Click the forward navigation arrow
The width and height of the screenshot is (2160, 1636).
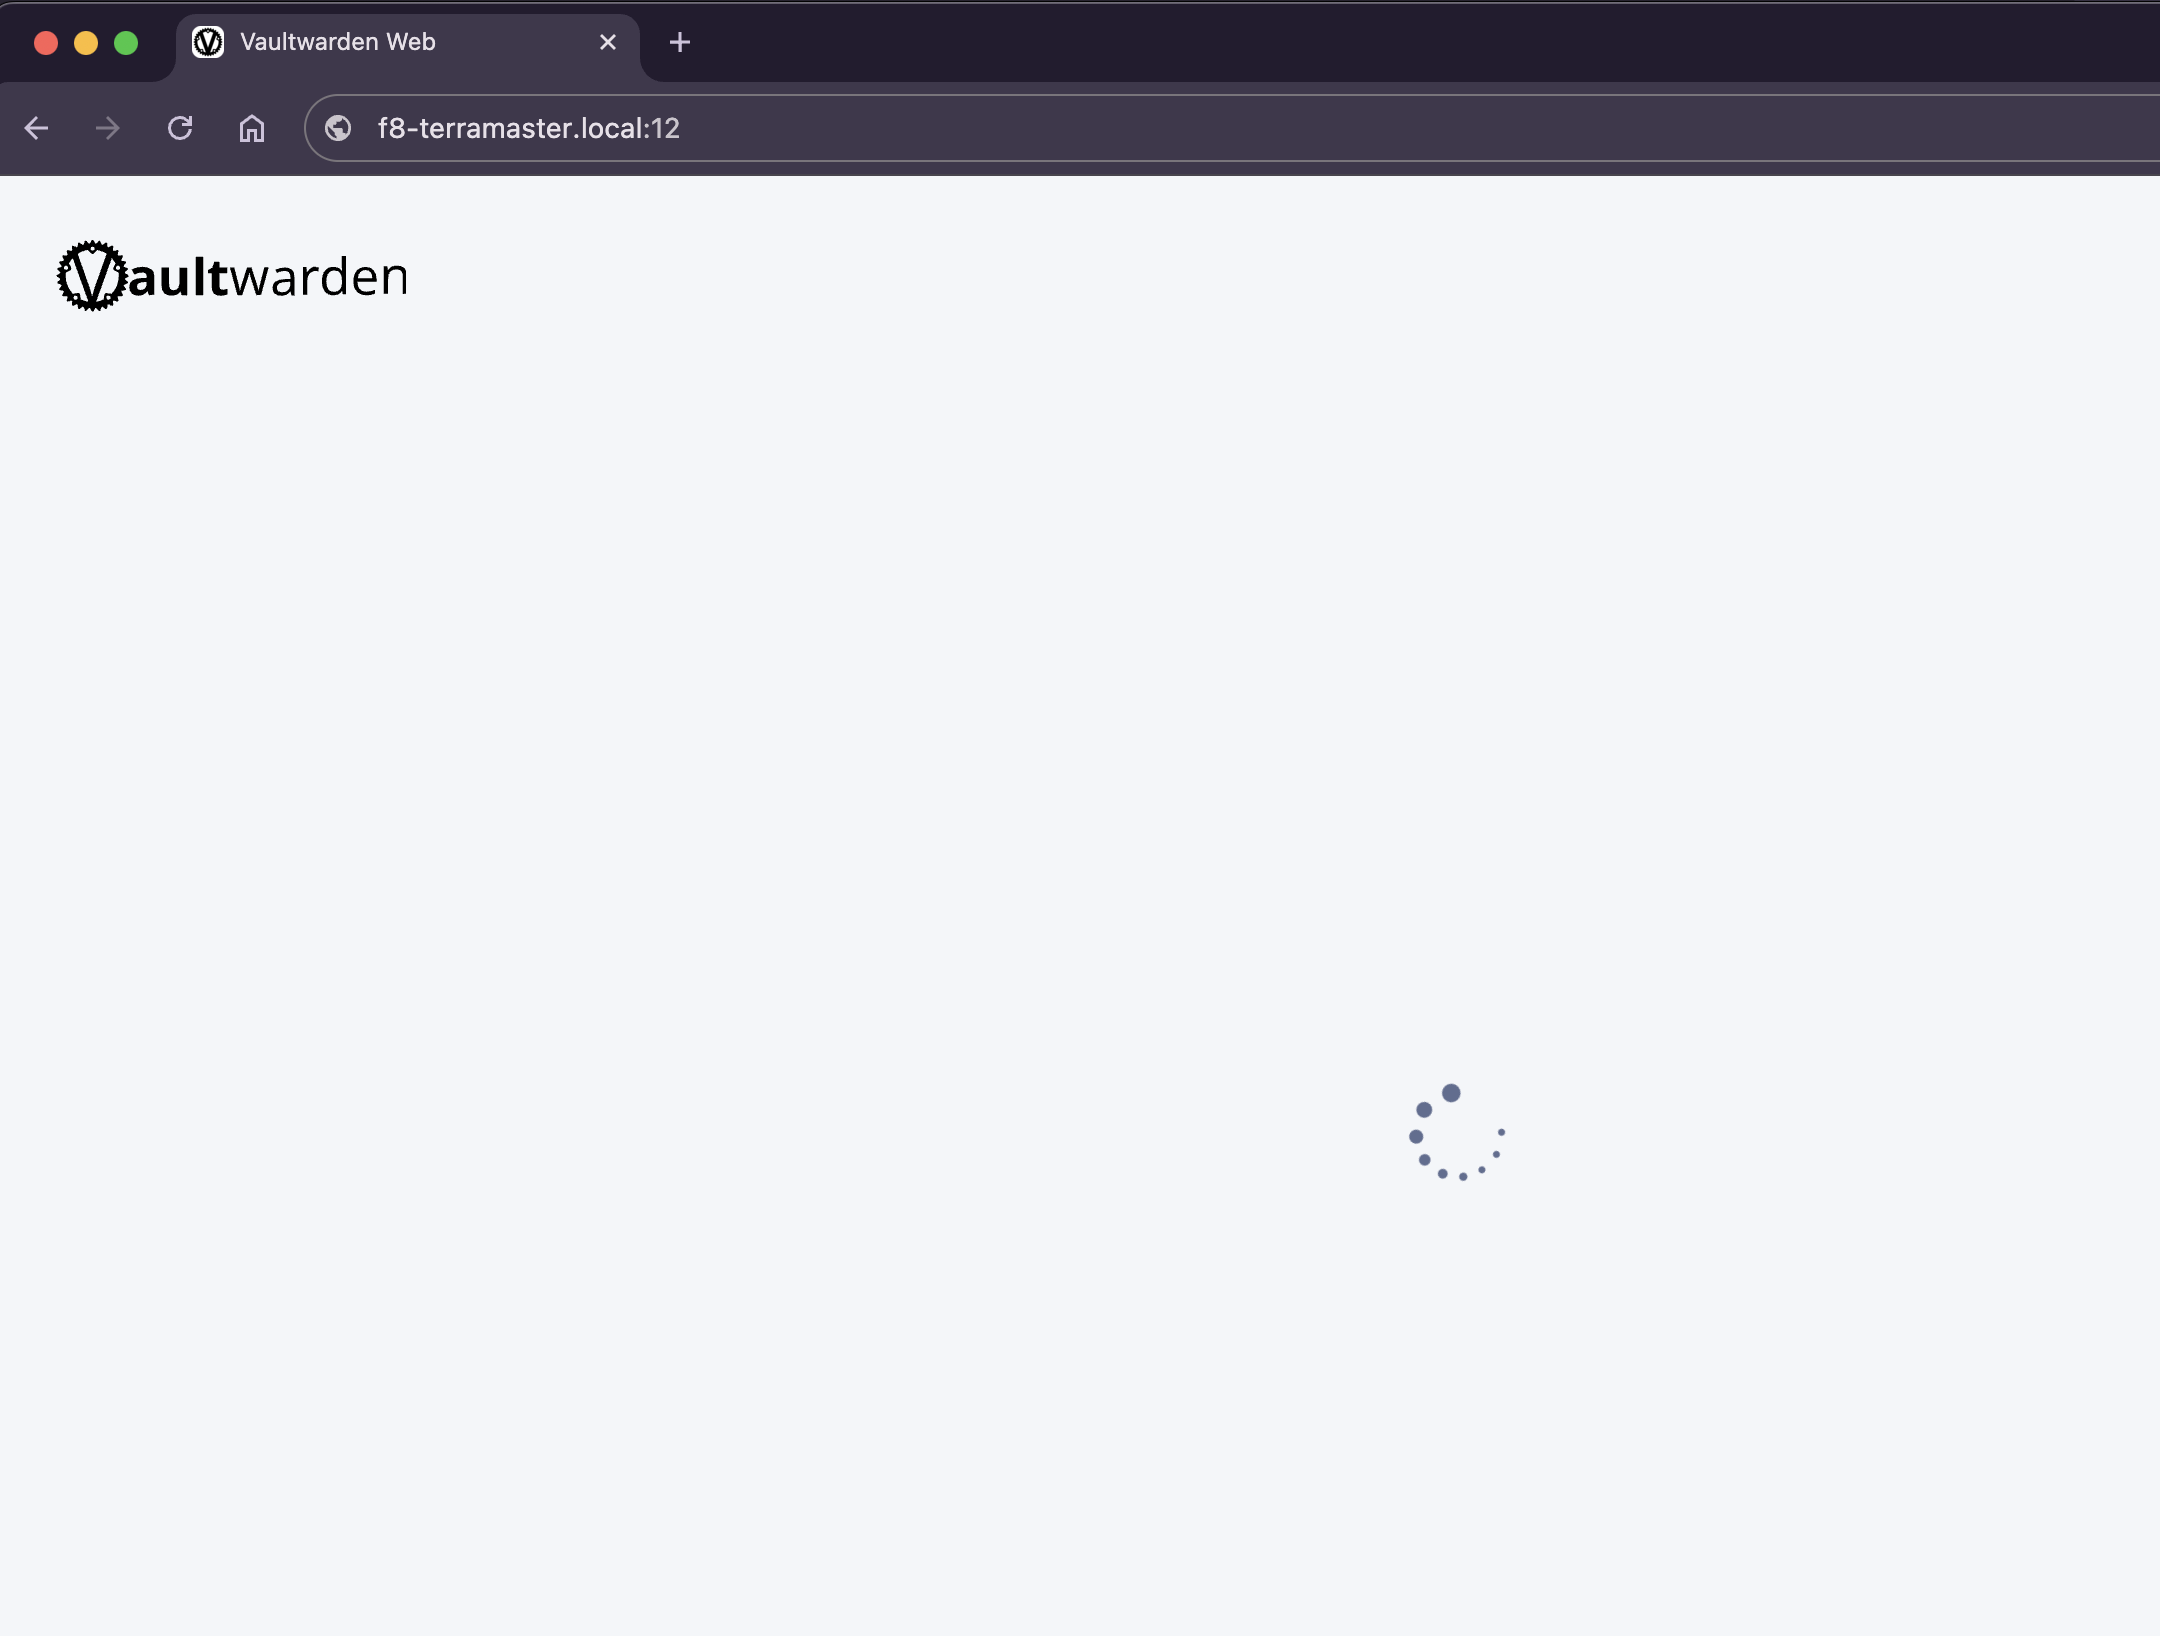(108, 128)
